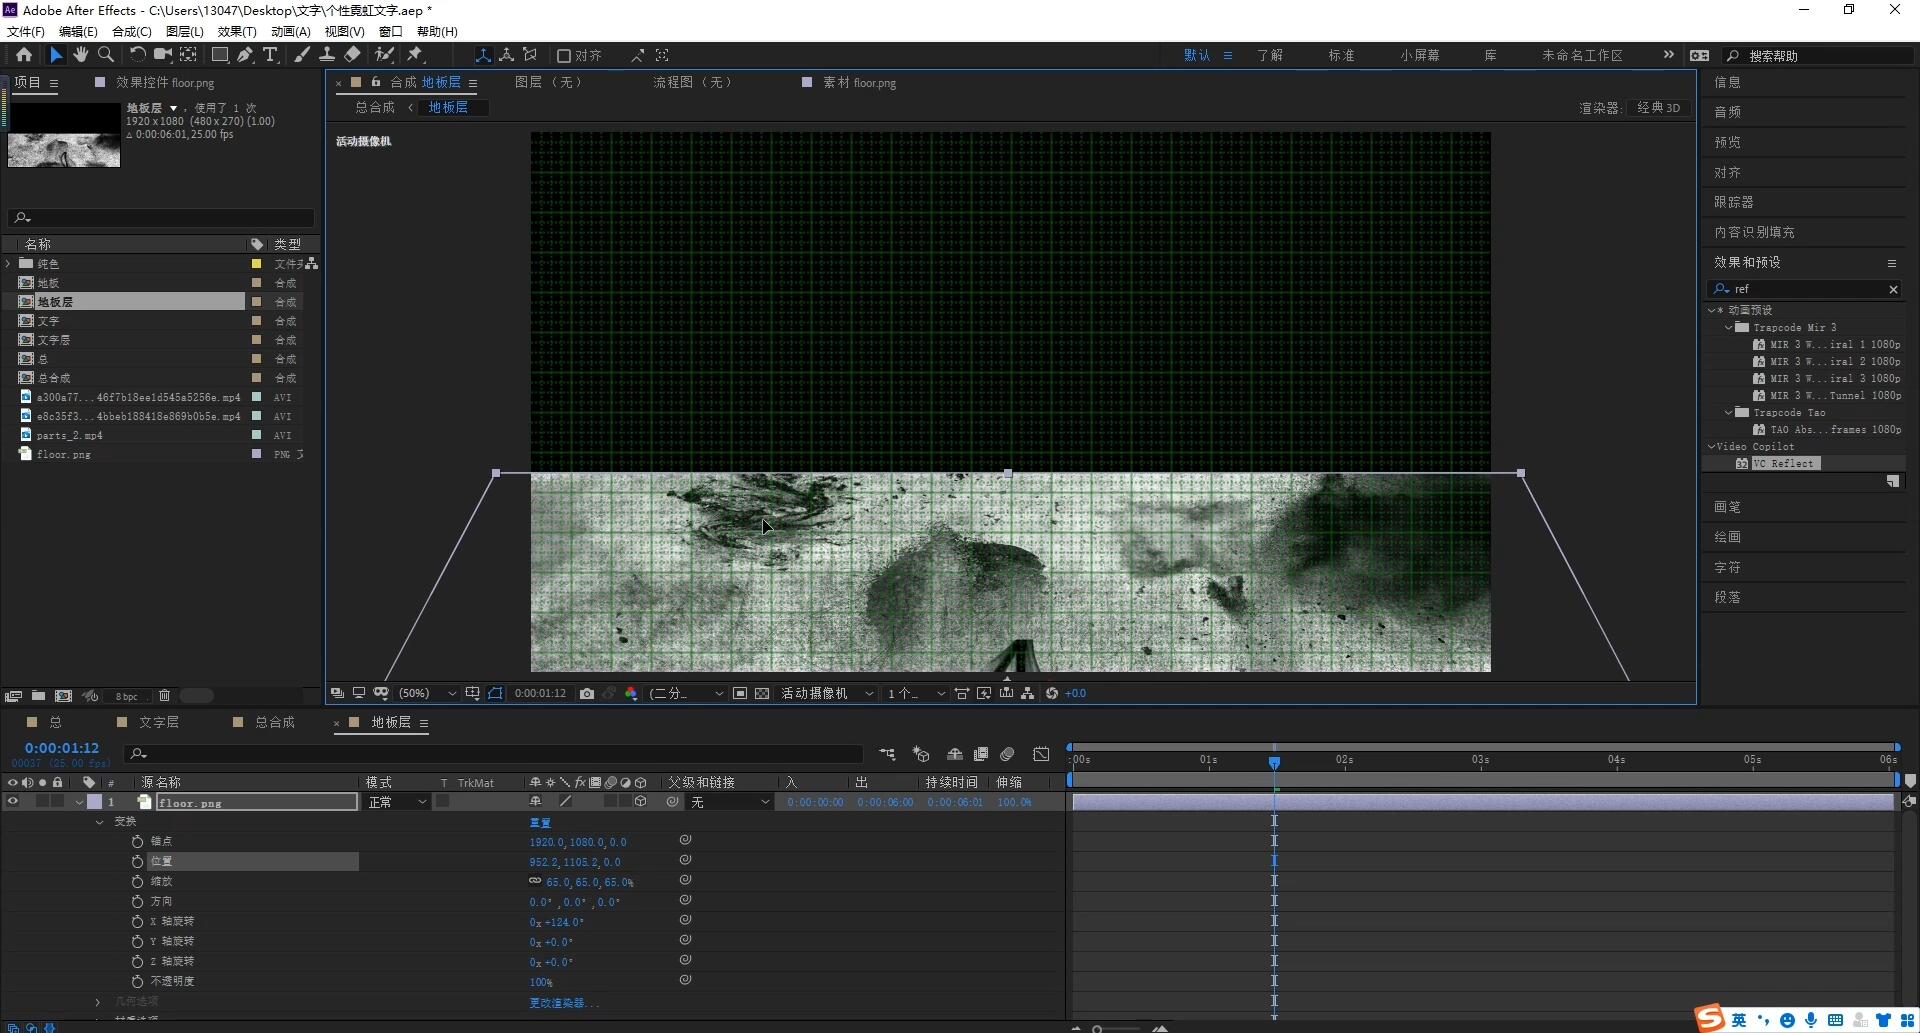1920x1033 pixels.
Task: Select the Hand tool
Action: (81, 55)
